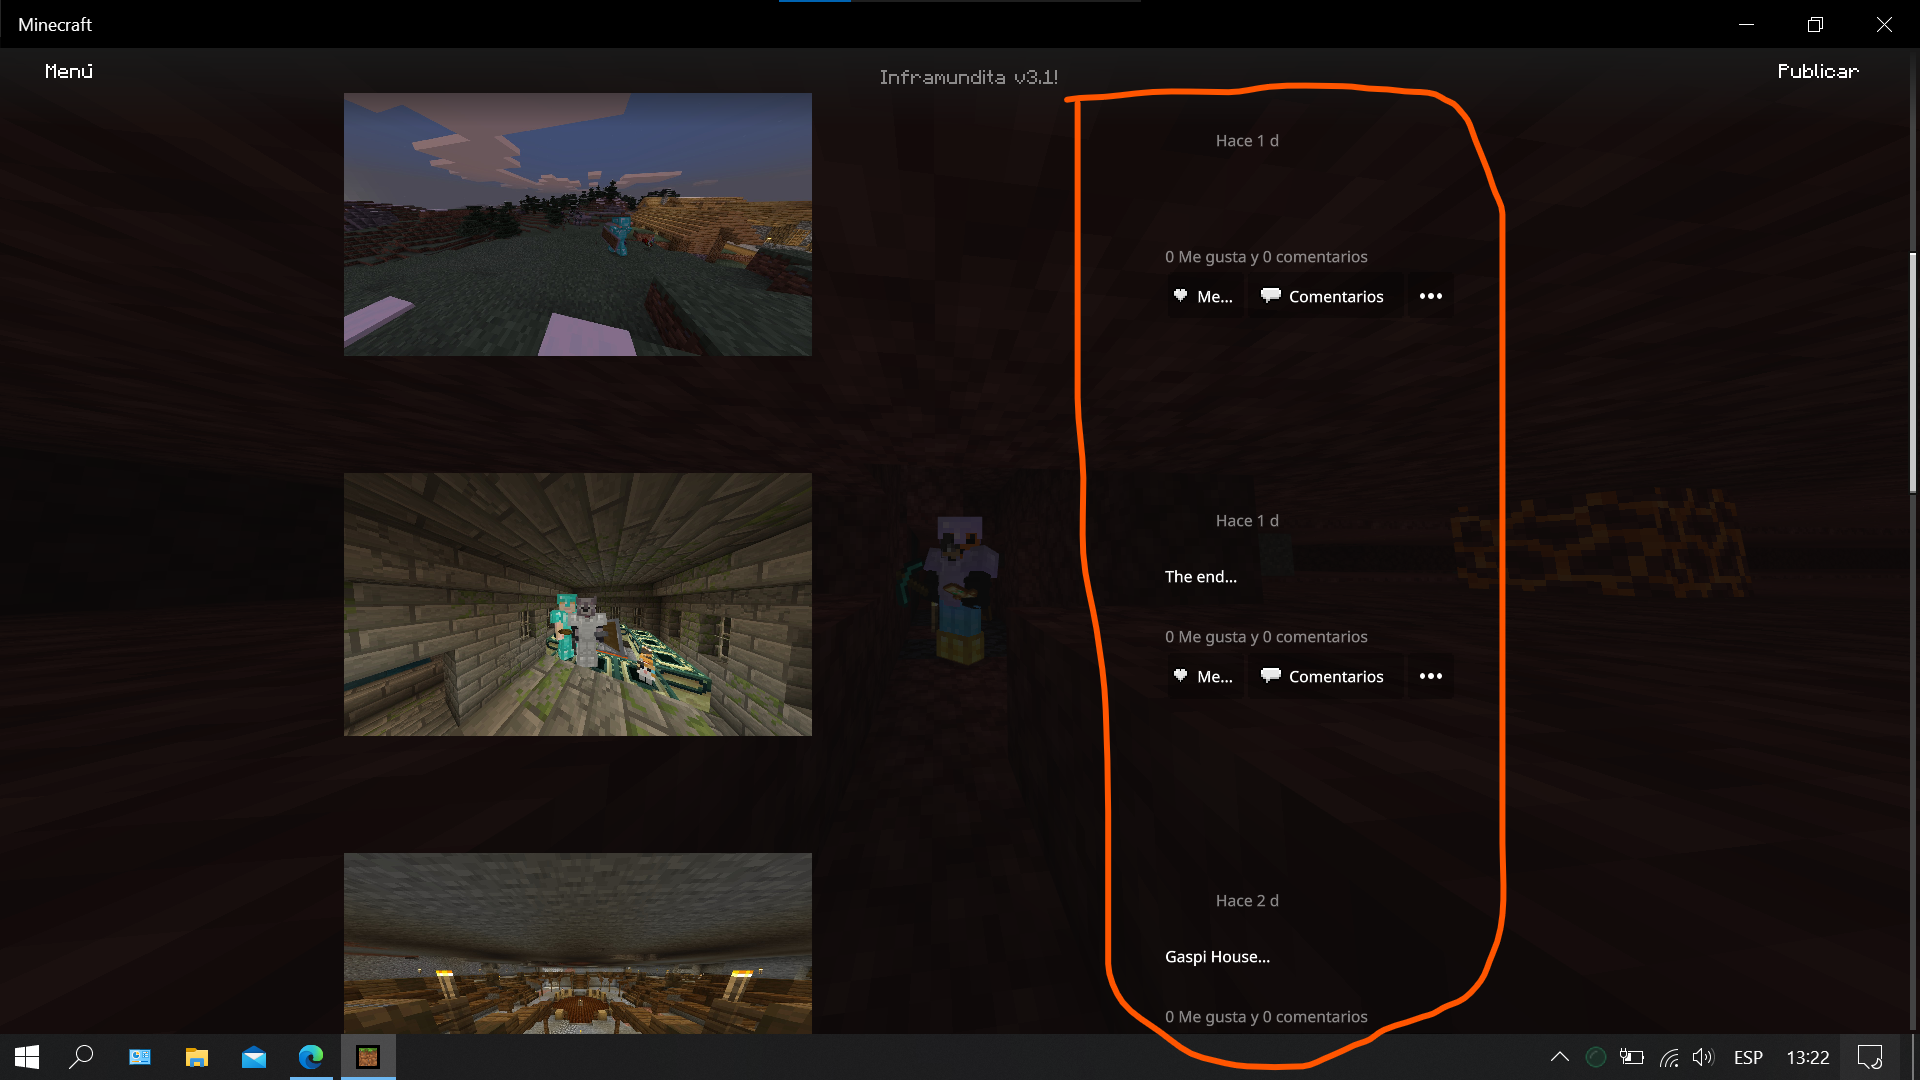Open comments on 'The end...' post
Image resolution: width=1920 pixels, height=1080 pixels.
(x=1323, y=676)
